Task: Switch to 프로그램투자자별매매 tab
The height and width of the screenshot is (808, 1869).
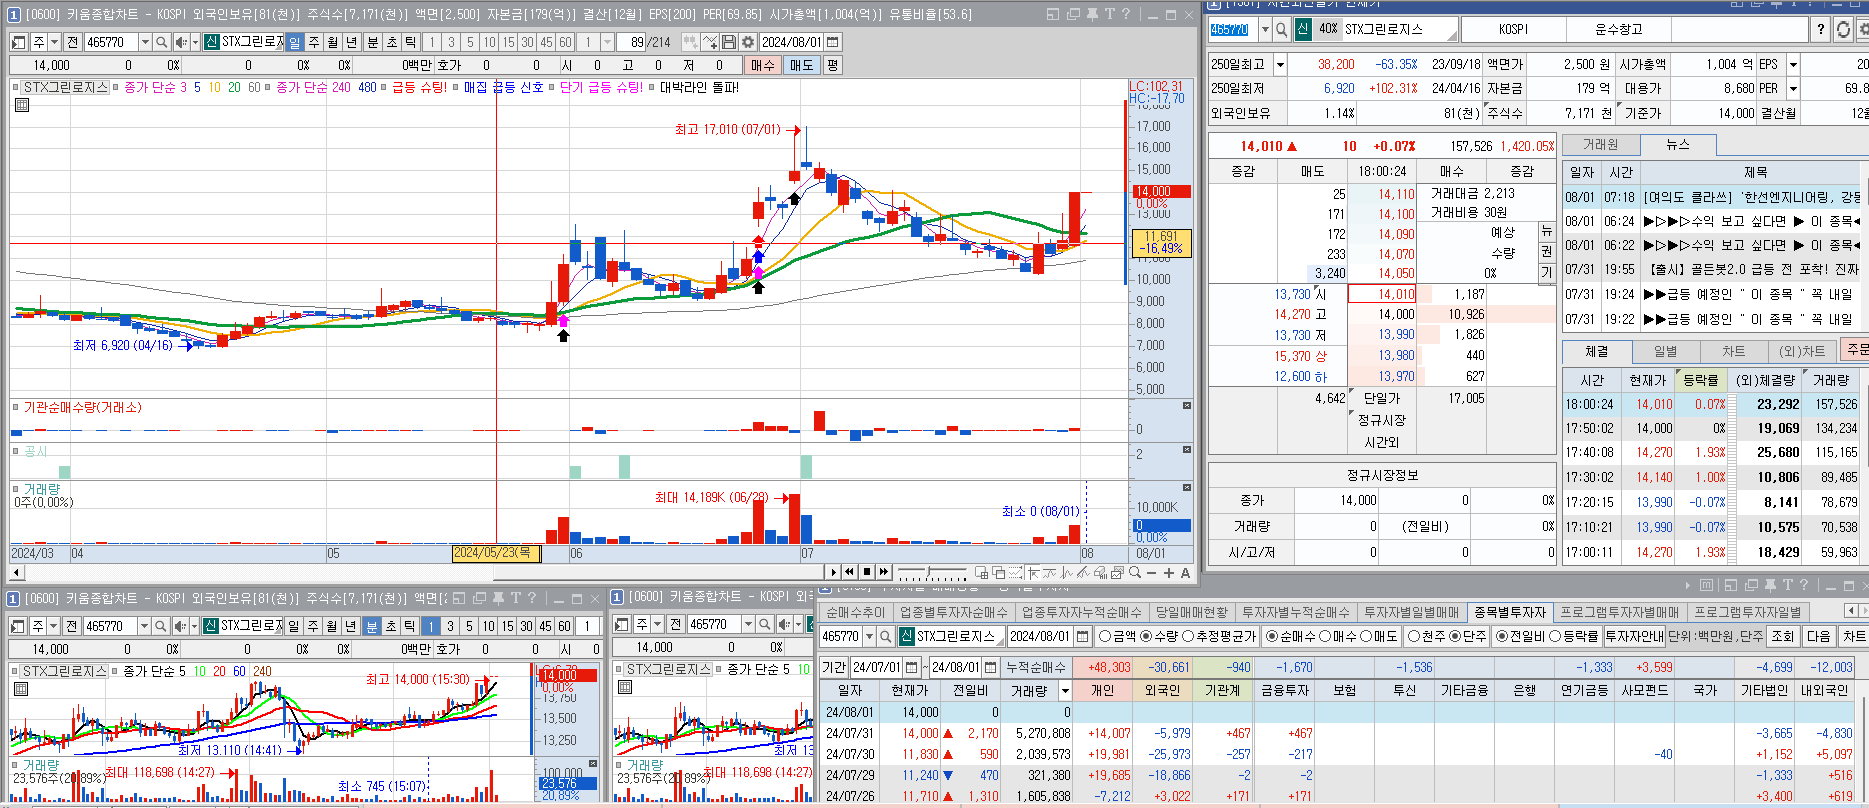Action: coord(1620,612)
